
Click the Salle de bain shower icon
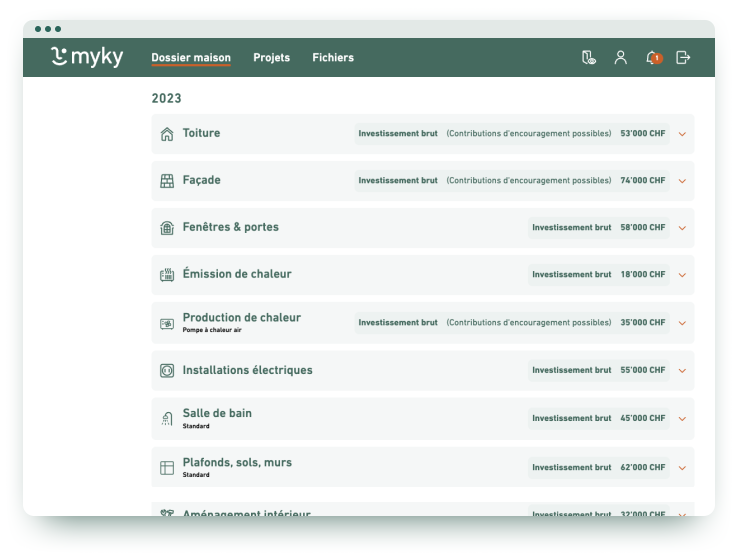coord(167,419)
